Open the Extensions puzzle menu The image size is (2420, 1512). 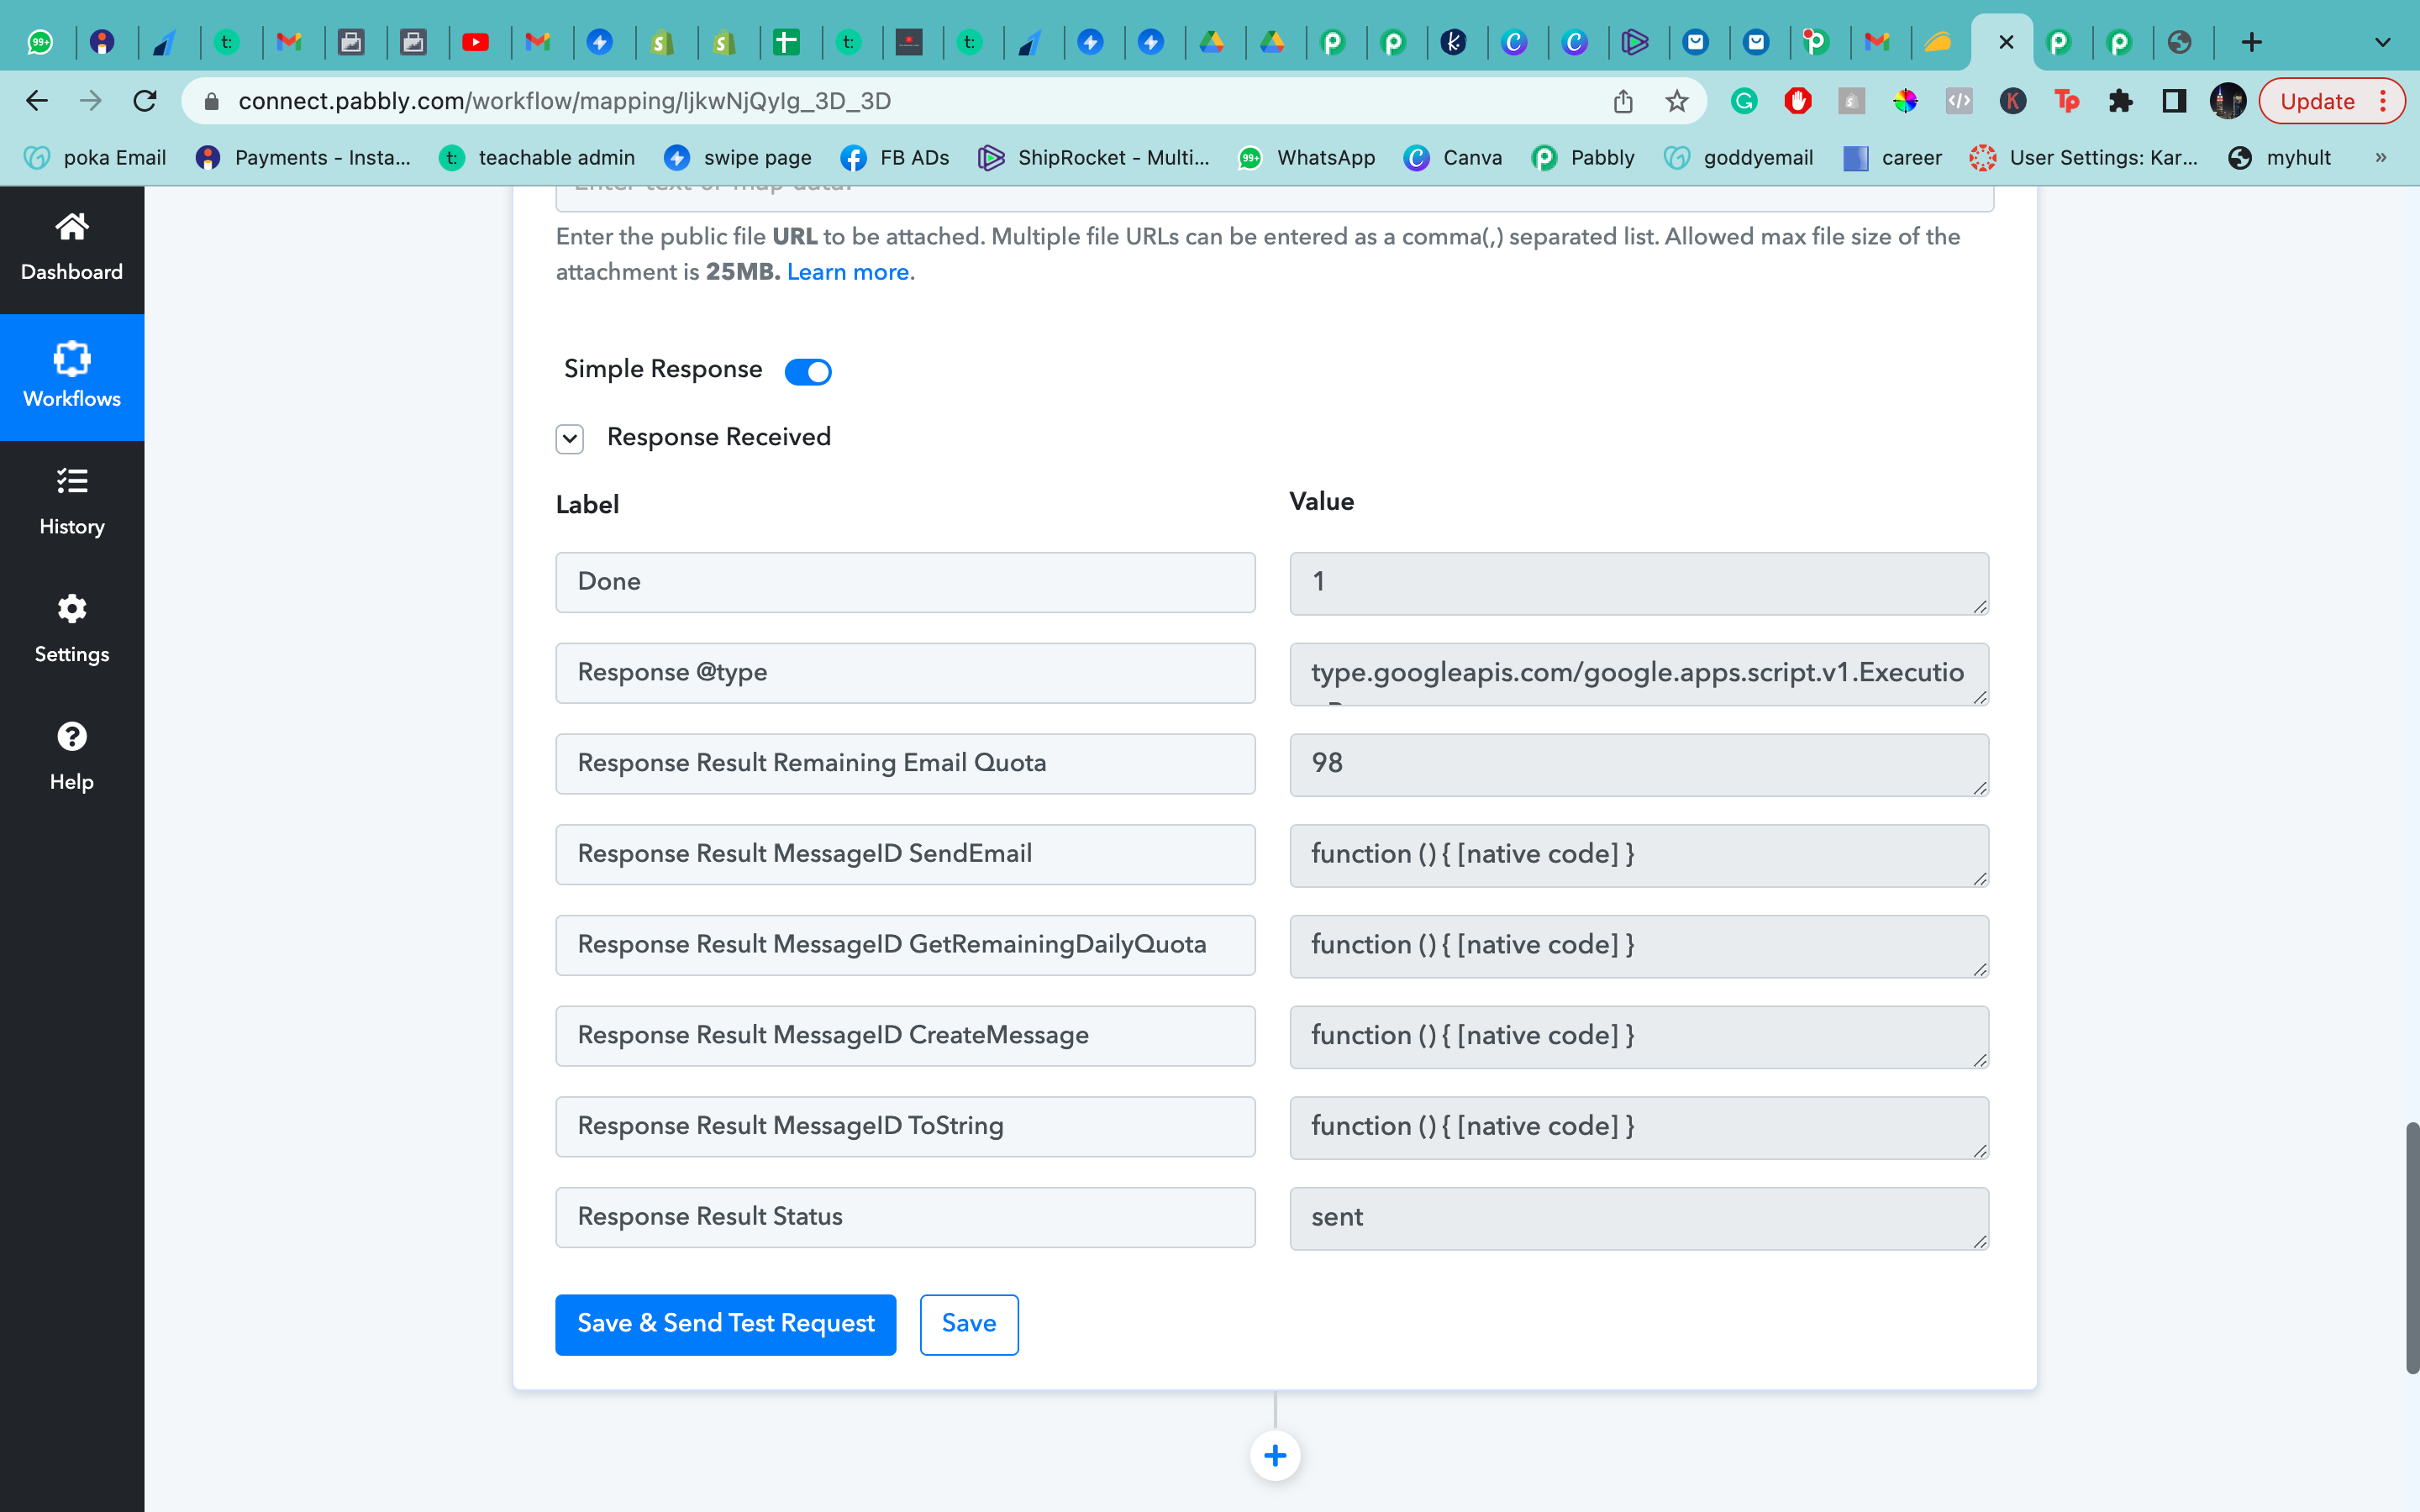click(2120, 101)
